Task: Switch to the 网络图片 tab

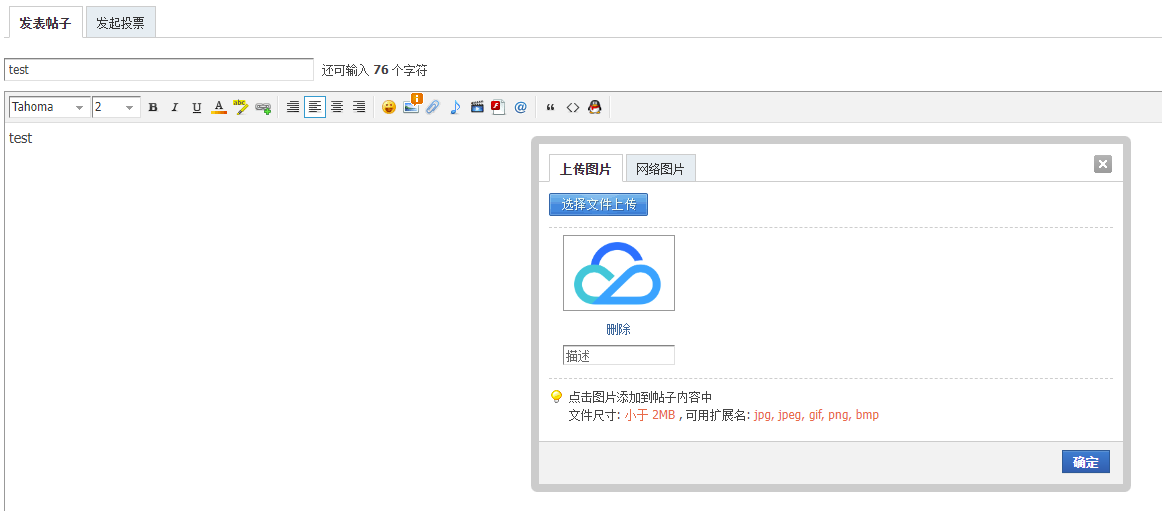Action: coord(660,169)
